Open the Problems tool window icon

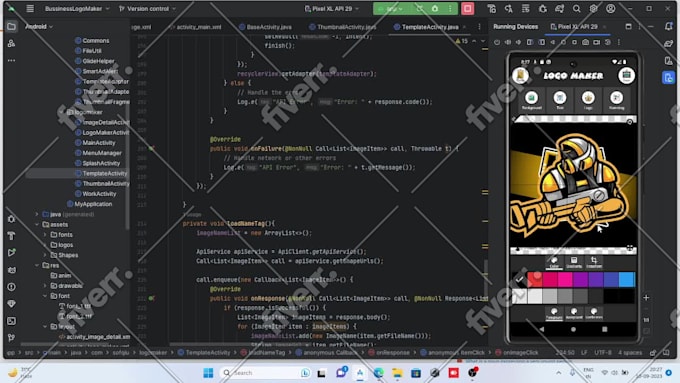click(12, 287)
